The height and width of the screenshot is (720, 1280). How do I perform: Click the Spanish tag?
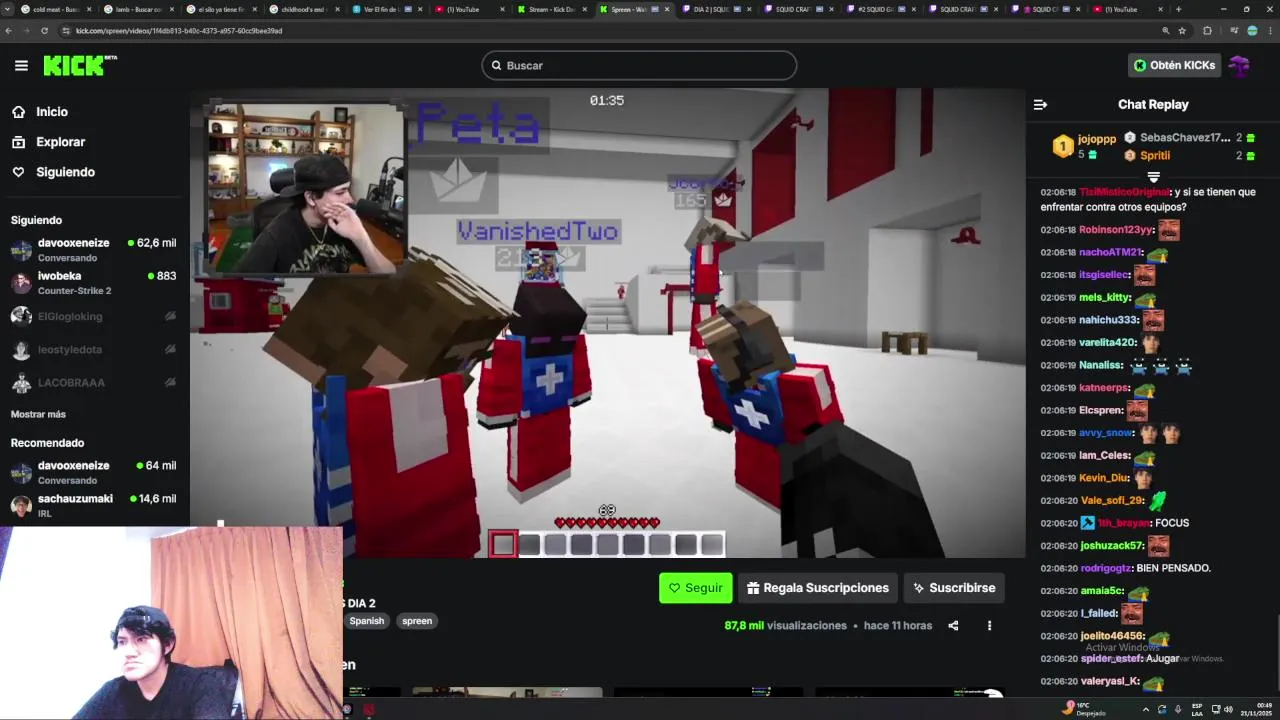tap(367, 621)
